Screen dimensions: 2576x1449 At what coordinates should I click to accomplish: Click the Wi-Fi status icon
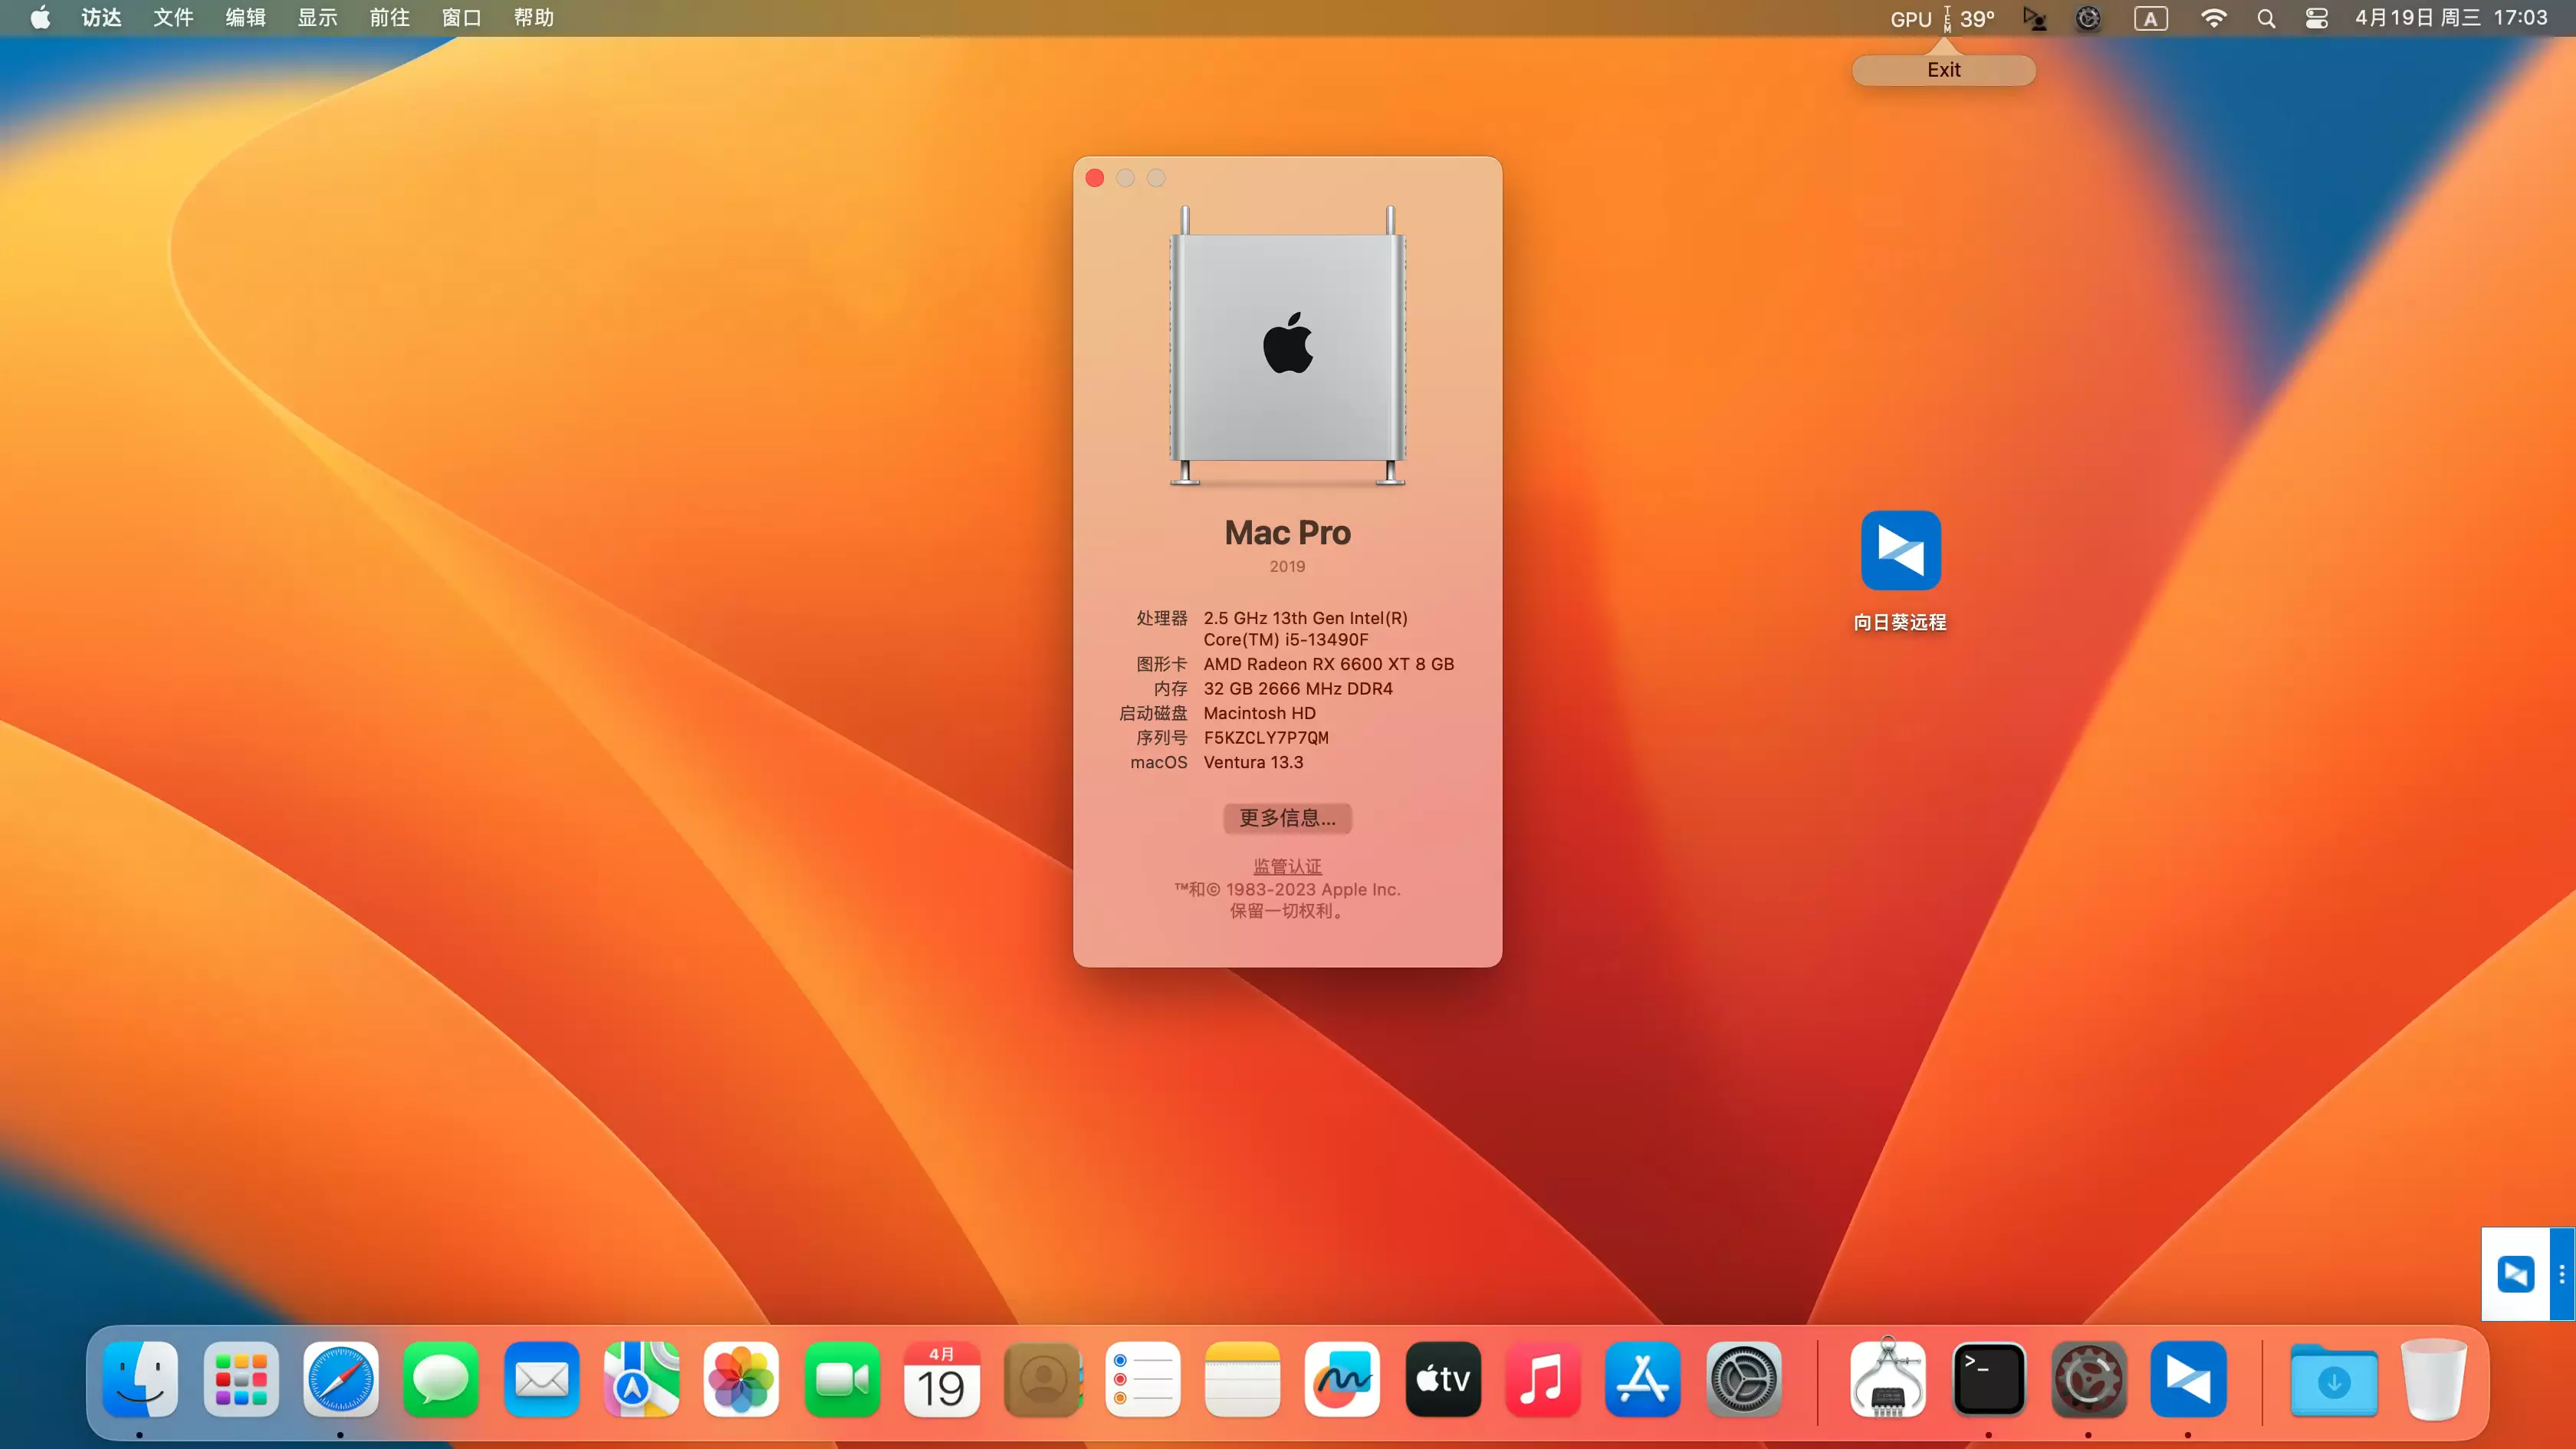coord(2214,18)
